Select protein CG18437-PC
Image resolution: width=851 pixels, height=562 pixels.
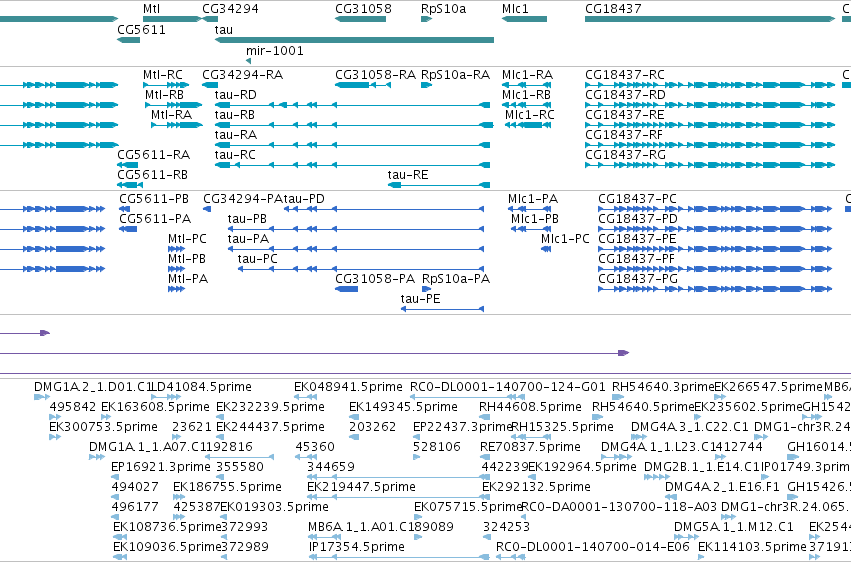638,199
